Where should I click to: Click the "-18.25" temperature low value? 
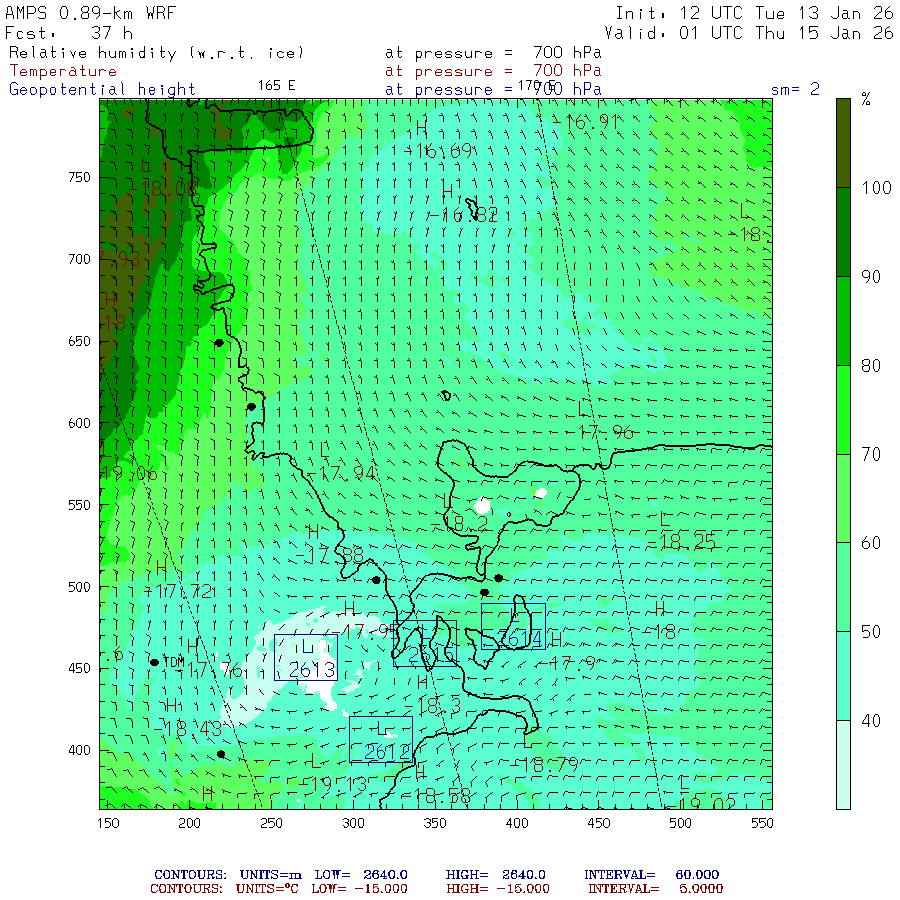tap(681, 542)
